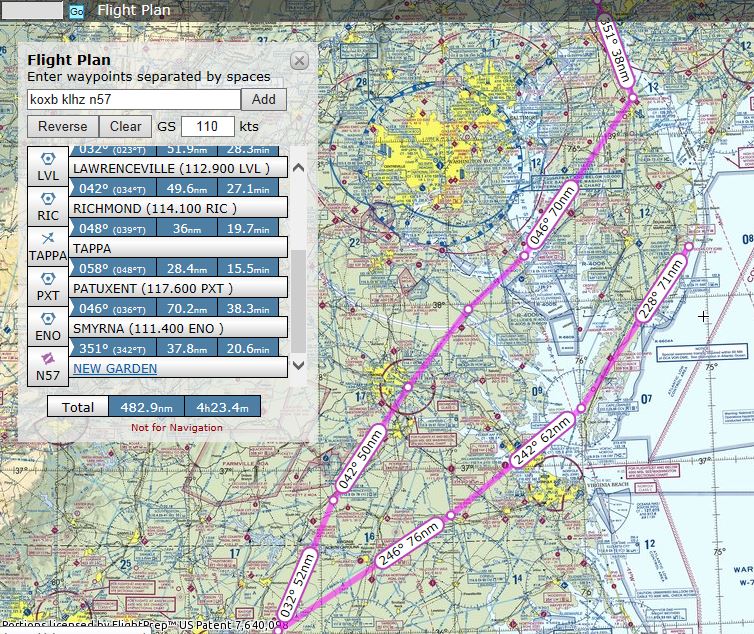This screenshot has width=754, height=634.
Task: Click the 228° 71nm route label on map
Action: pos(660,289)
